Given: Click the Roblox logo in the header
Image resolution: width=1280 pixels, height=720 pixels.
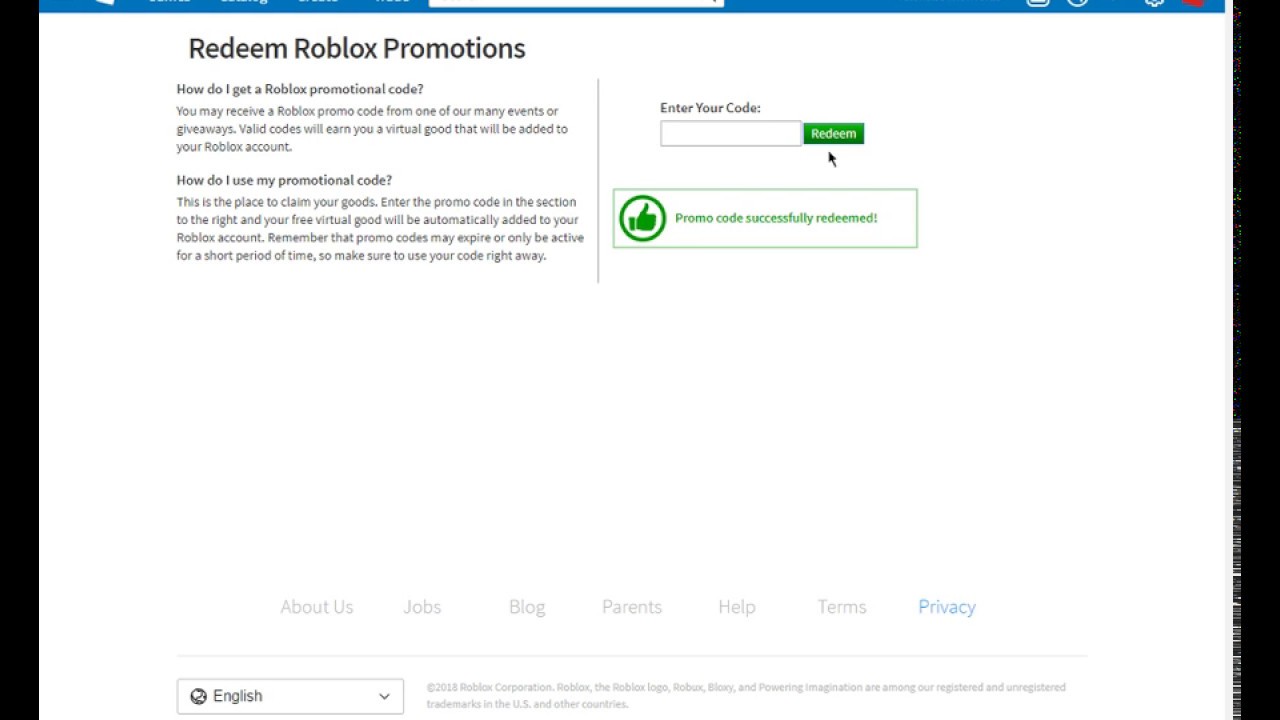Looking at the screenshot, I should click(x=104, y=2).
